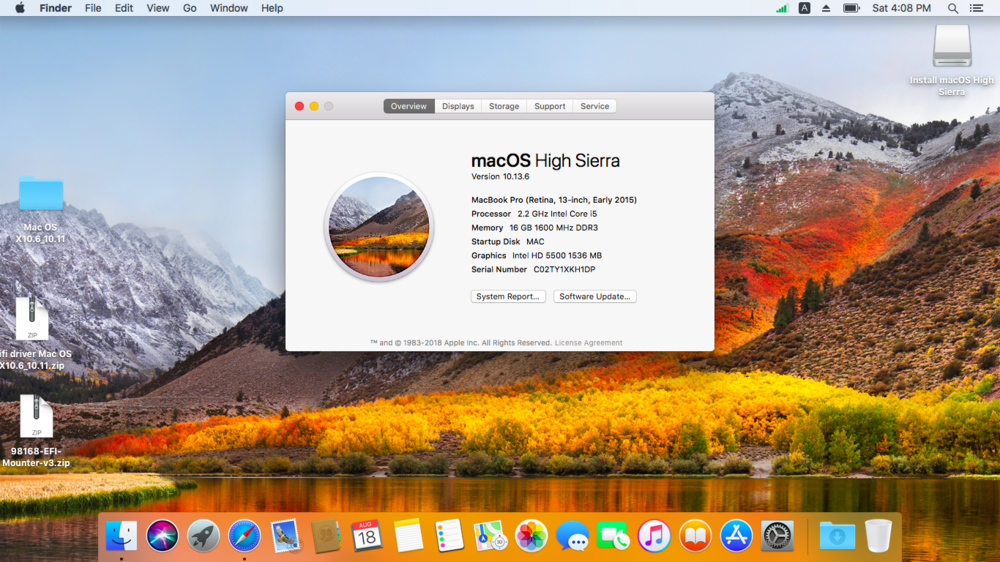Switch to the Displays tab

click(458, 106)
